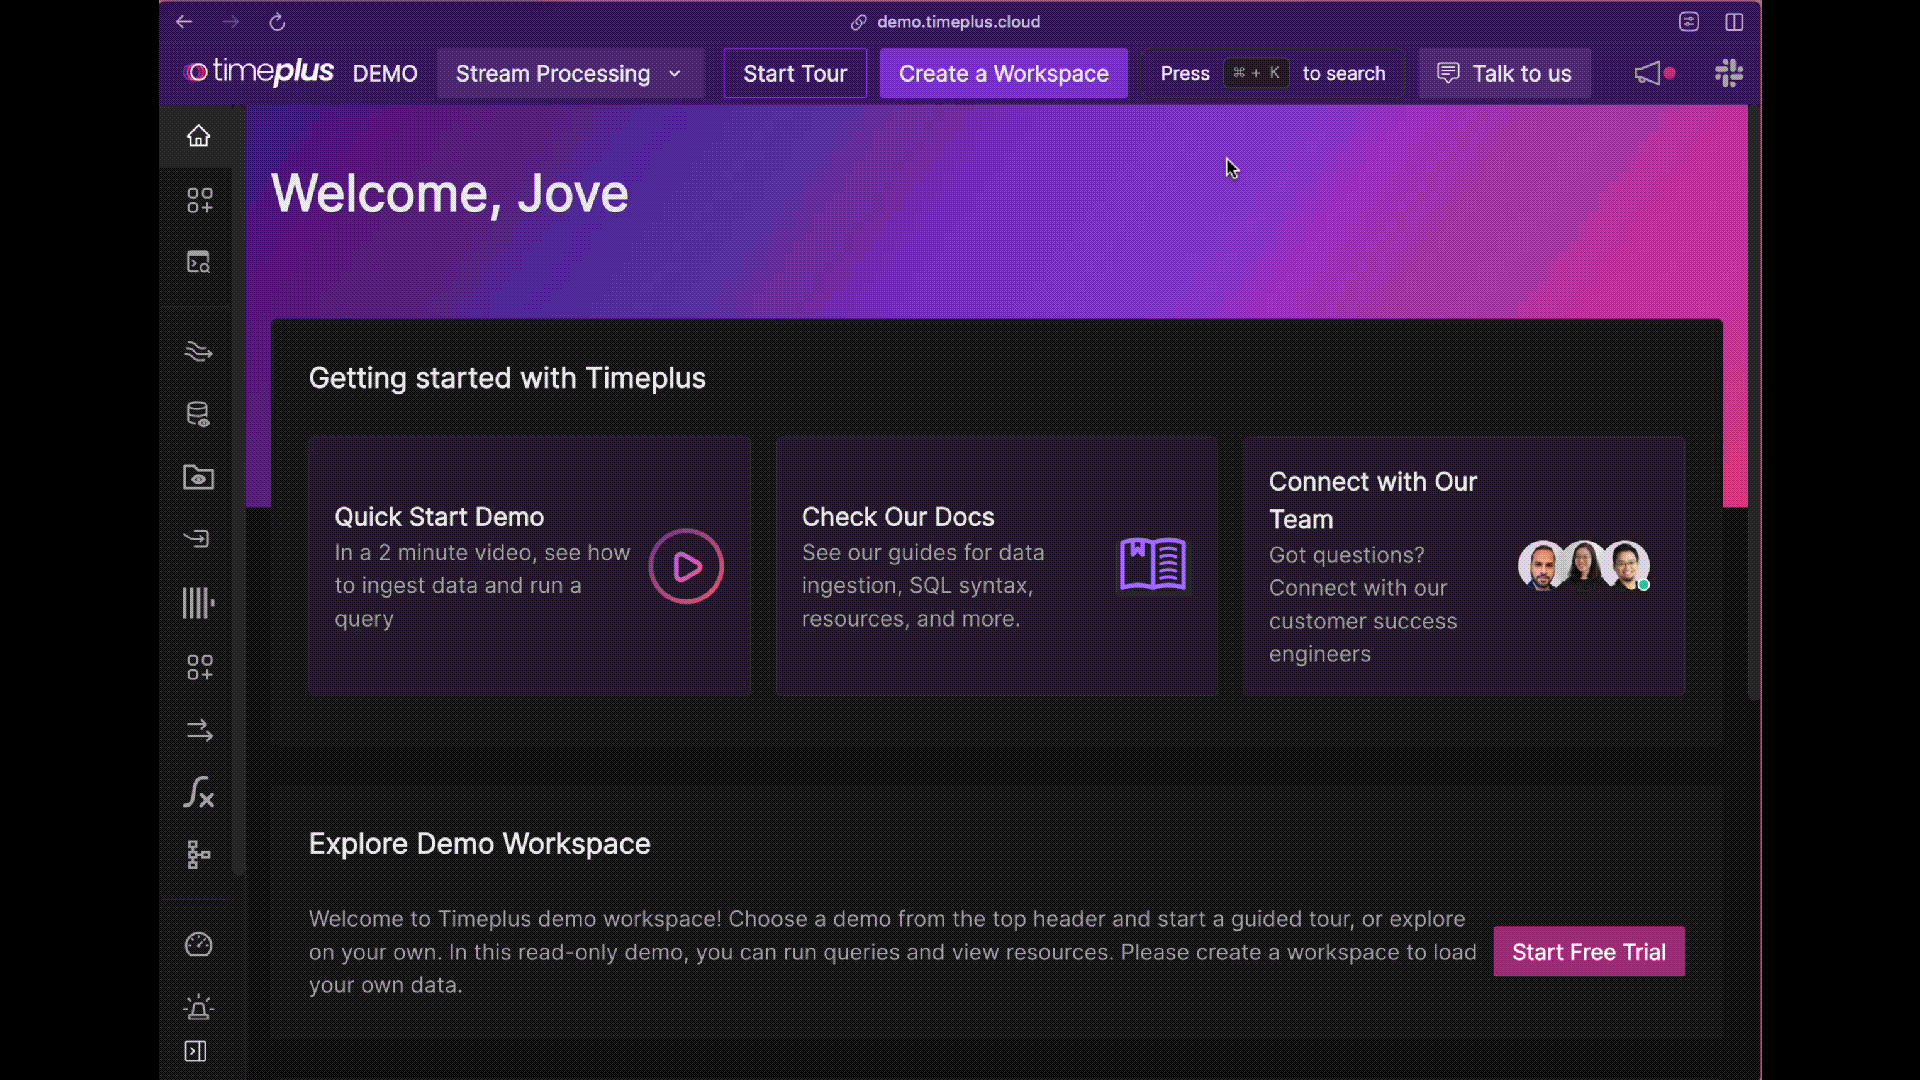The image size is (1920, 1080).
Task: Click the demo.timeplus.cloud address bar
Action: pyautogui.click(x=946, y=22)
